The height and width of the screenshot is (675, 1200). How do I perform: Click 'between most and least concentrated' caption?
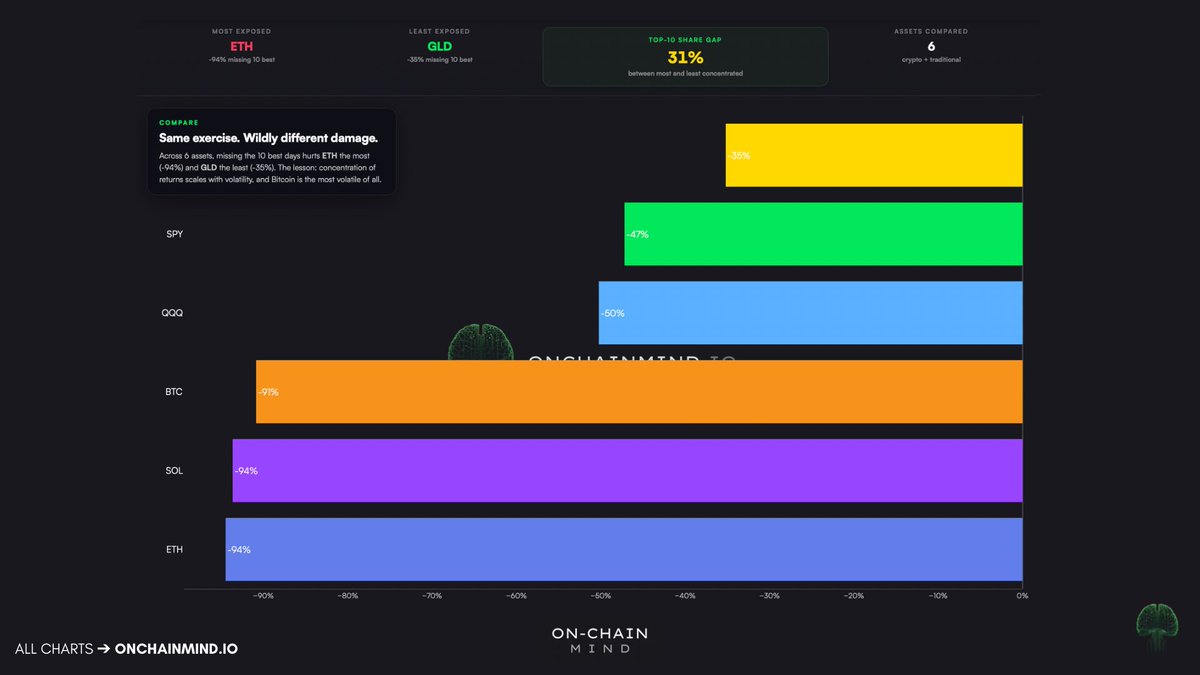[685, 74]
